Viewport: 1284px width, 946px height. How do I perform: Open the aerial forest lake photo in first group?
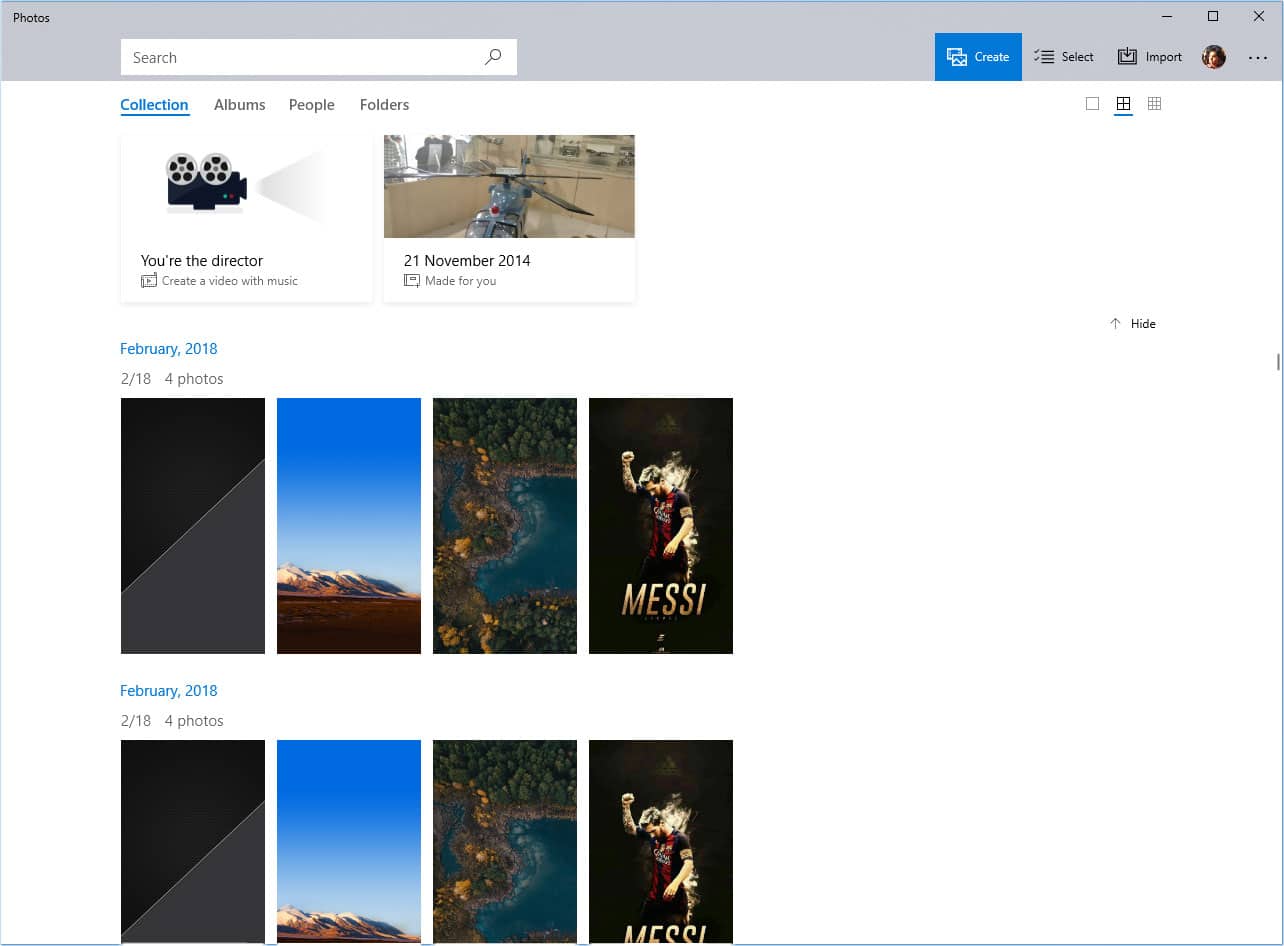click(x=505, y=526)
